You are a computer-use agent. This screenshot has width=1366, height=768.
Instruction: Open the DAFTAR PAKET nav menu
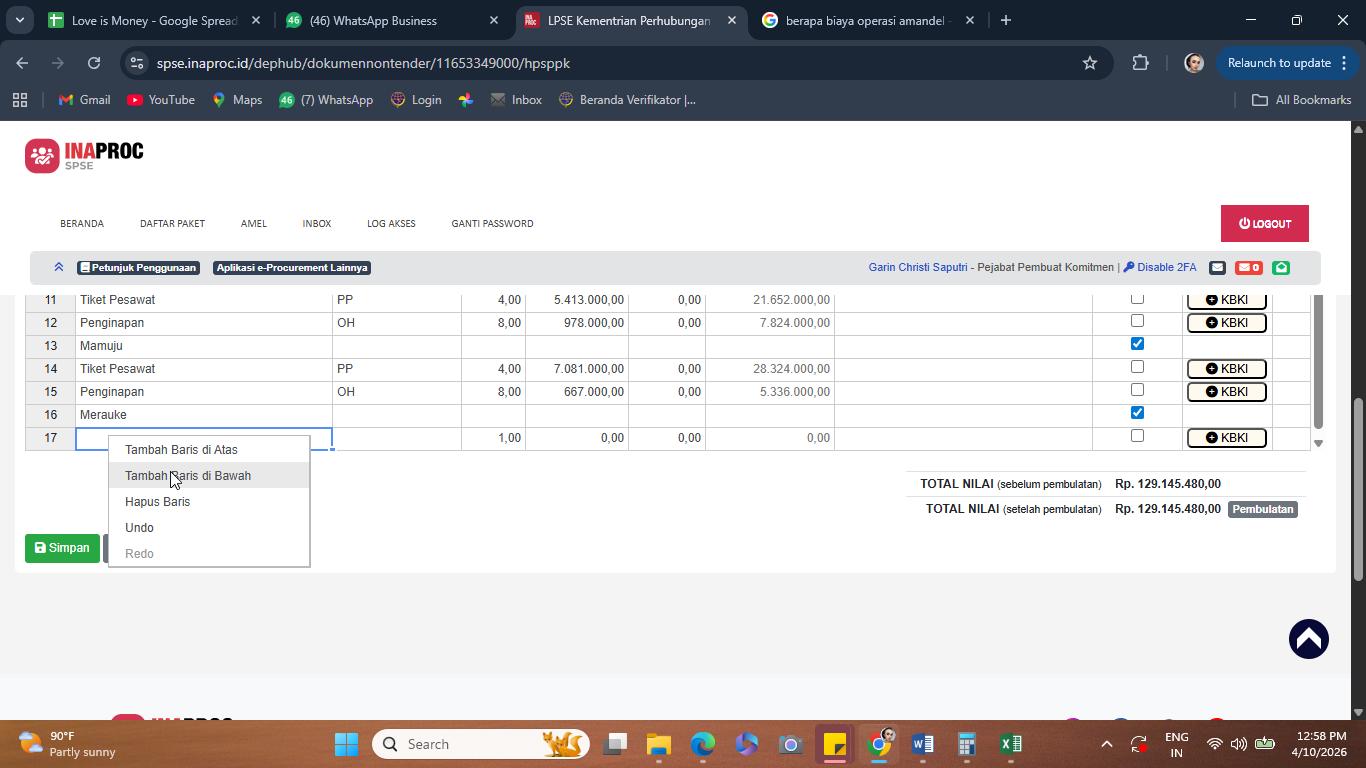click(x=172, y=224)
